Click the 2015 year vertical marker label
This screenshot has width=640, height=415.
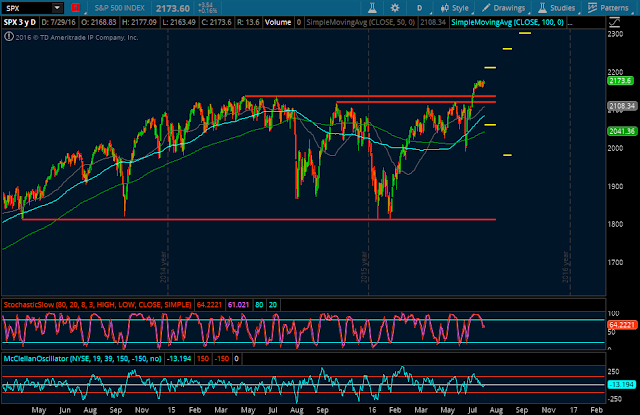(x=364, y=267)
